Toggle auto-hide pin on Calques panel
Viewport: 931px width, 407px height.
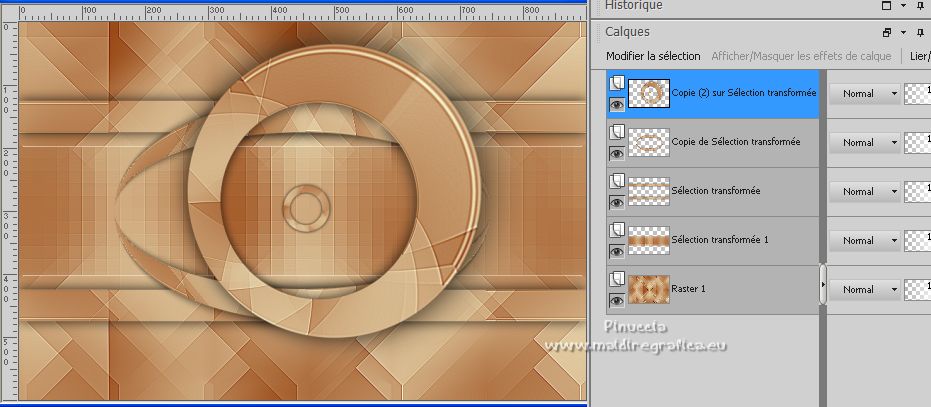921,32
